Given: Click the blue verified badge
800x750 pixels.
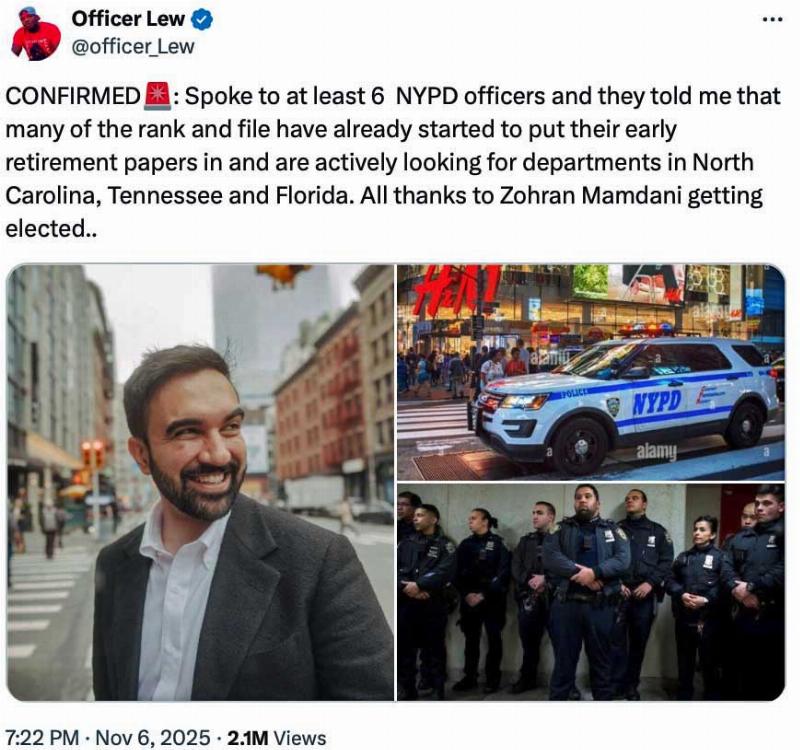Looking at the screenshot, I should (202, 19).
